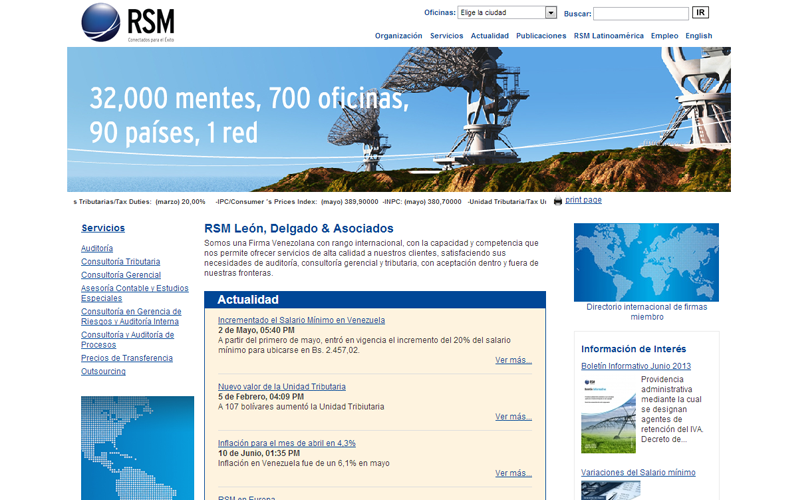
Task: Select the Información de Interés heading
Action: click(634, 349)
